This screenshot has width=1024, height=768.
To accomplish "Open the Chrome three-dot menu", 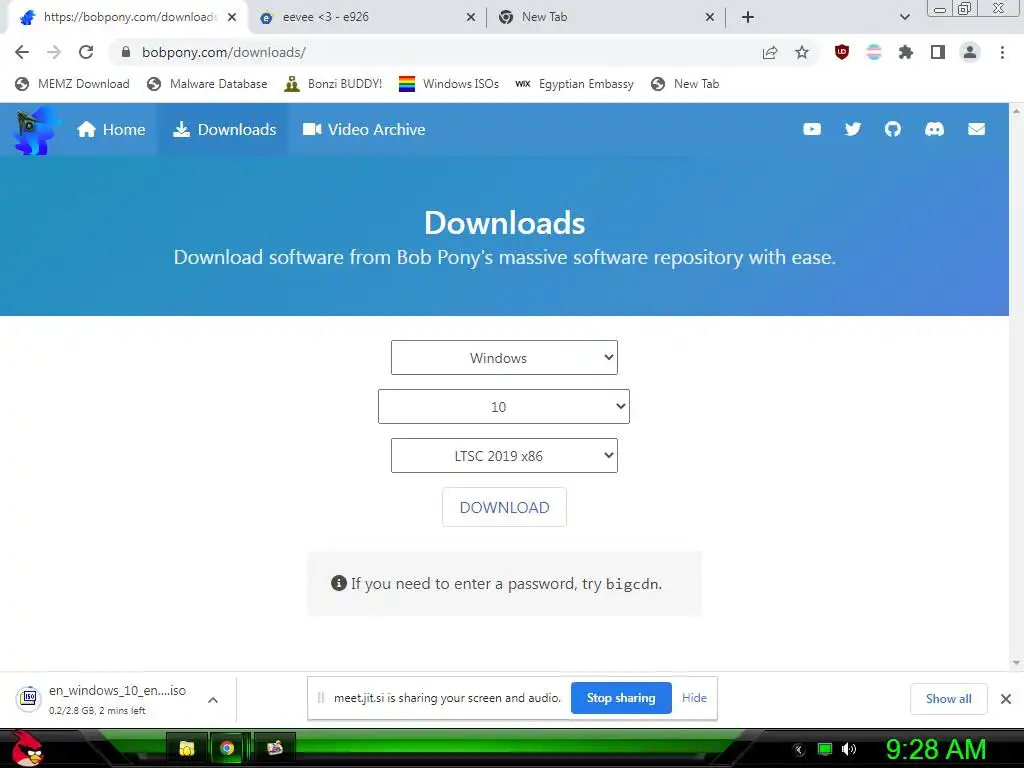I will [x=1002, y=52].
